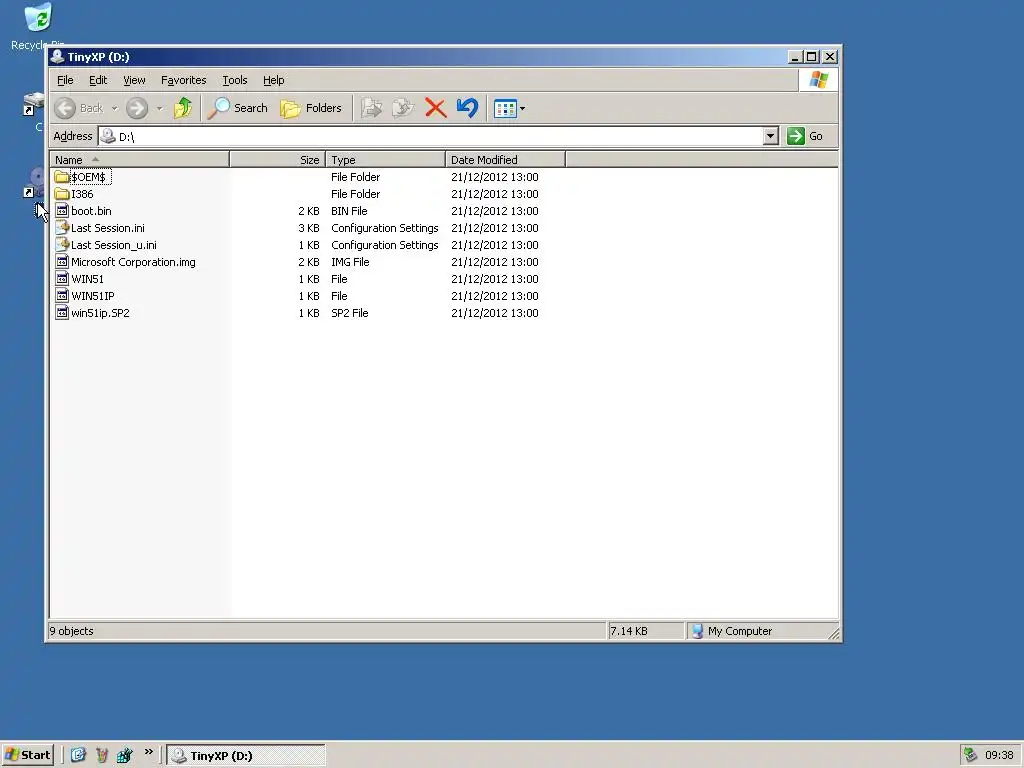Click the 'win51ip.SP2' file name
Viewport: 1024px width, 768px height.
101,313
